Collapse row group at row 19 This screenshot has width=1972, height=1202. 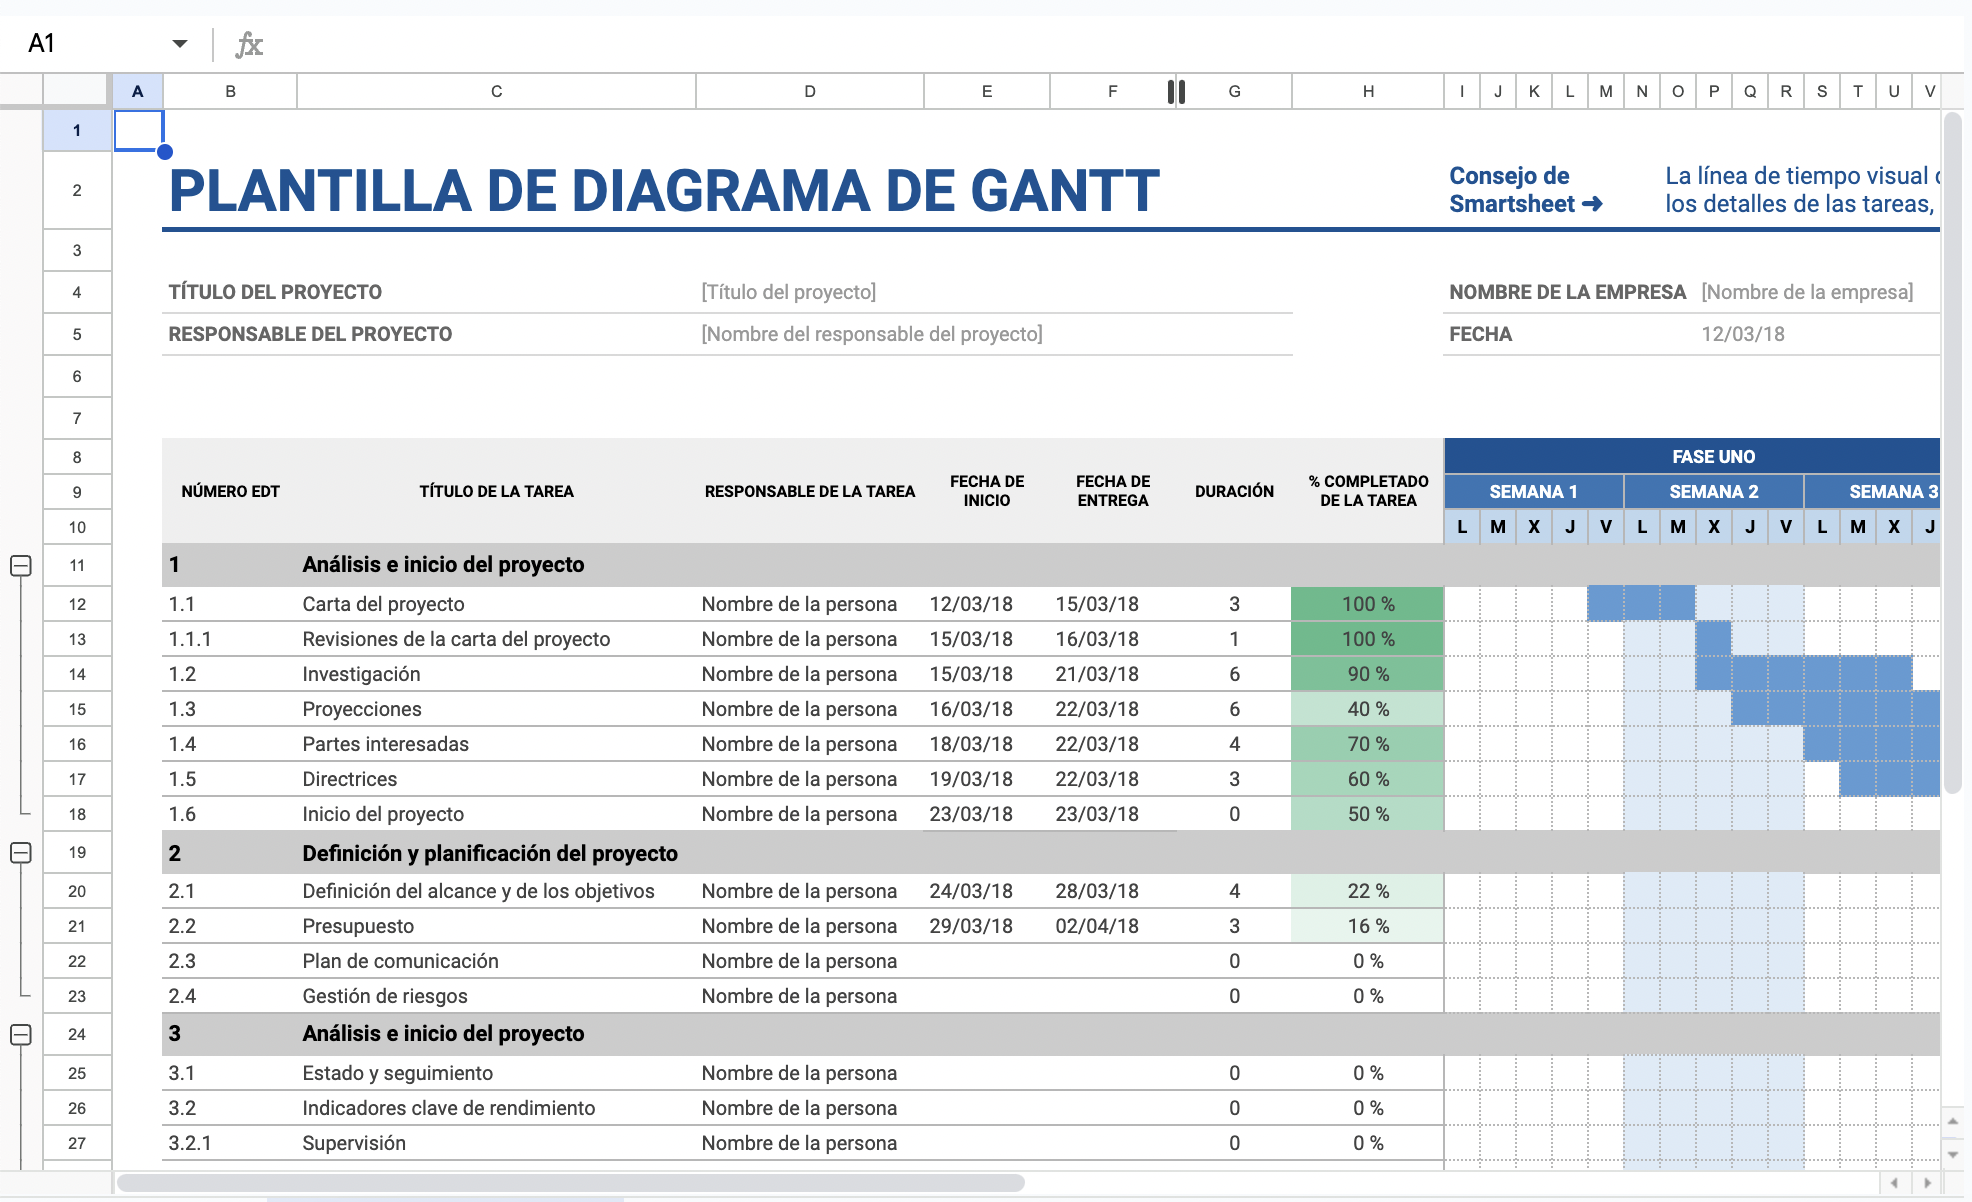coord(20,853)
